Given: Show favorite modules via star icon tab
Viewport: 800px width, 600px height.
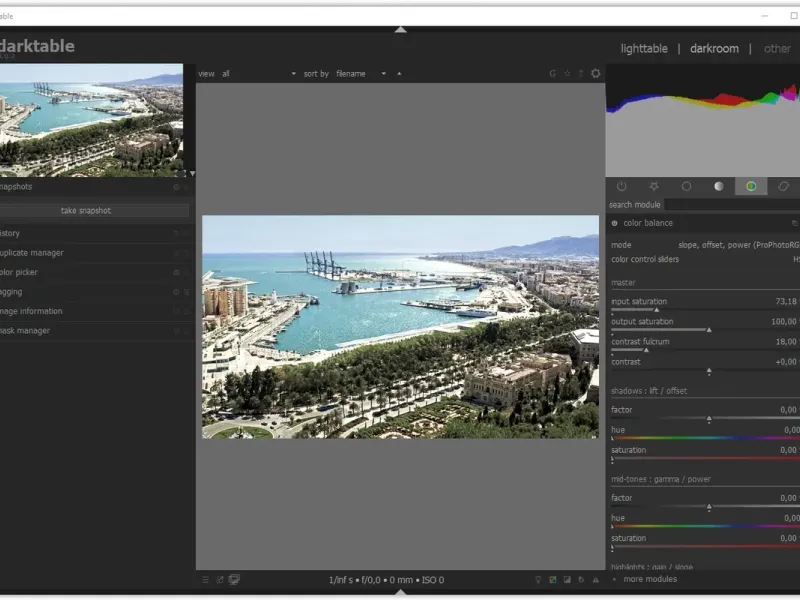Looking at the screenshot, I should pyautogui.click(x=654, y=186).
